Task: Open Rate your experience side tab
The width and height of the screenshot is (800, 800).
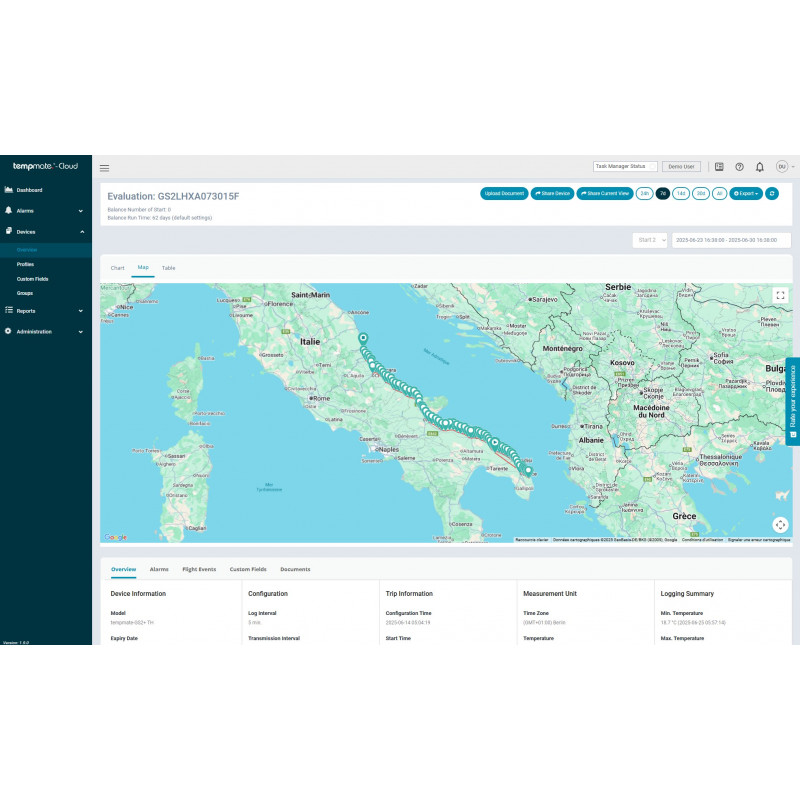Action: point(793,402)
